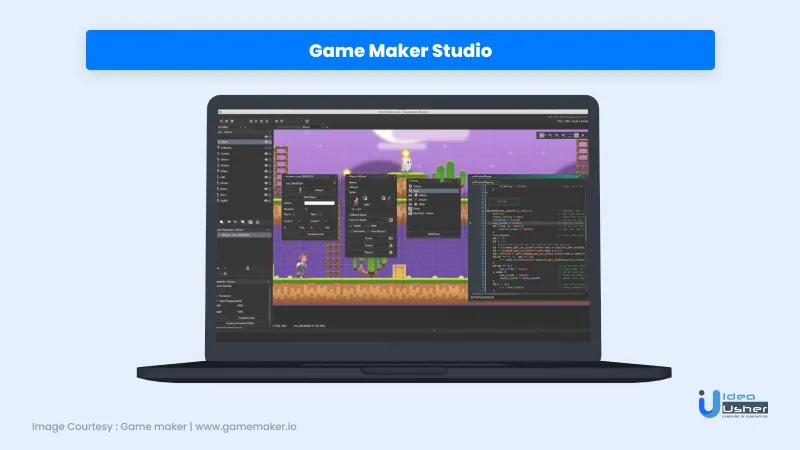This screenshot has width=800, height=450.
Task: Click the New Project icon in main toolbar
Action: (x=221, y=121)
